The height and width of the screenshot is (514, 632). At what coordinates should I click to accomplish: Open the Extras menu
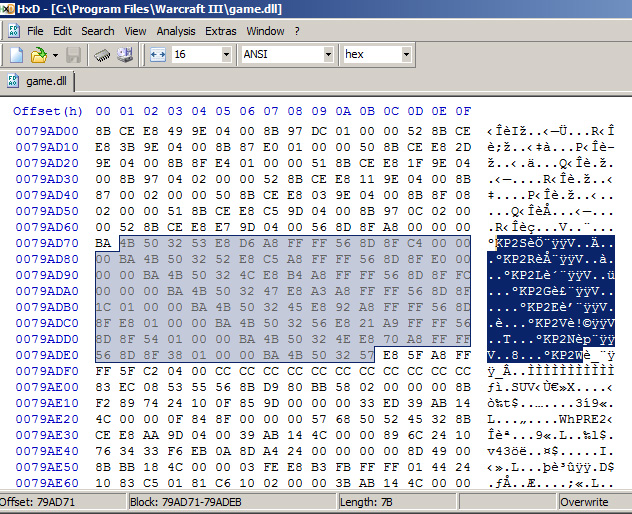click(220, 31)
